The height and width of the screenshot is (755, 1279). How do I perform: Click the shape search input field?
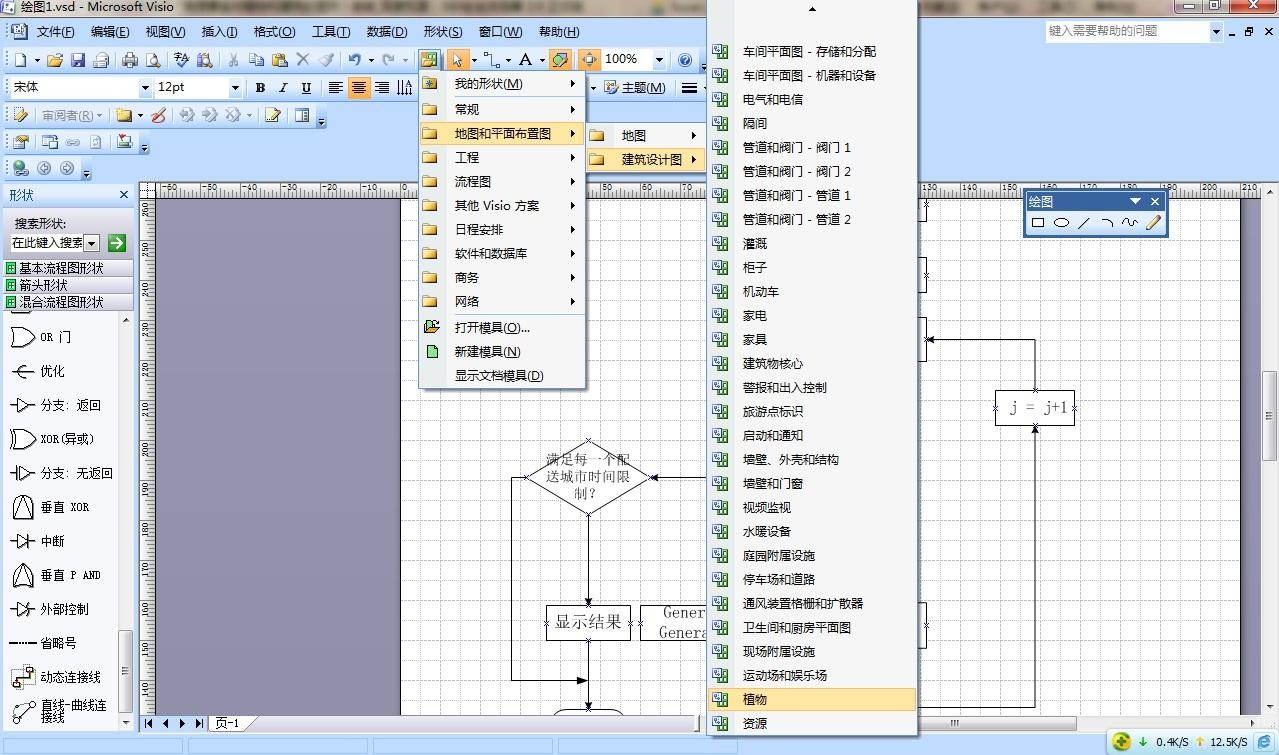pos(45,243)
